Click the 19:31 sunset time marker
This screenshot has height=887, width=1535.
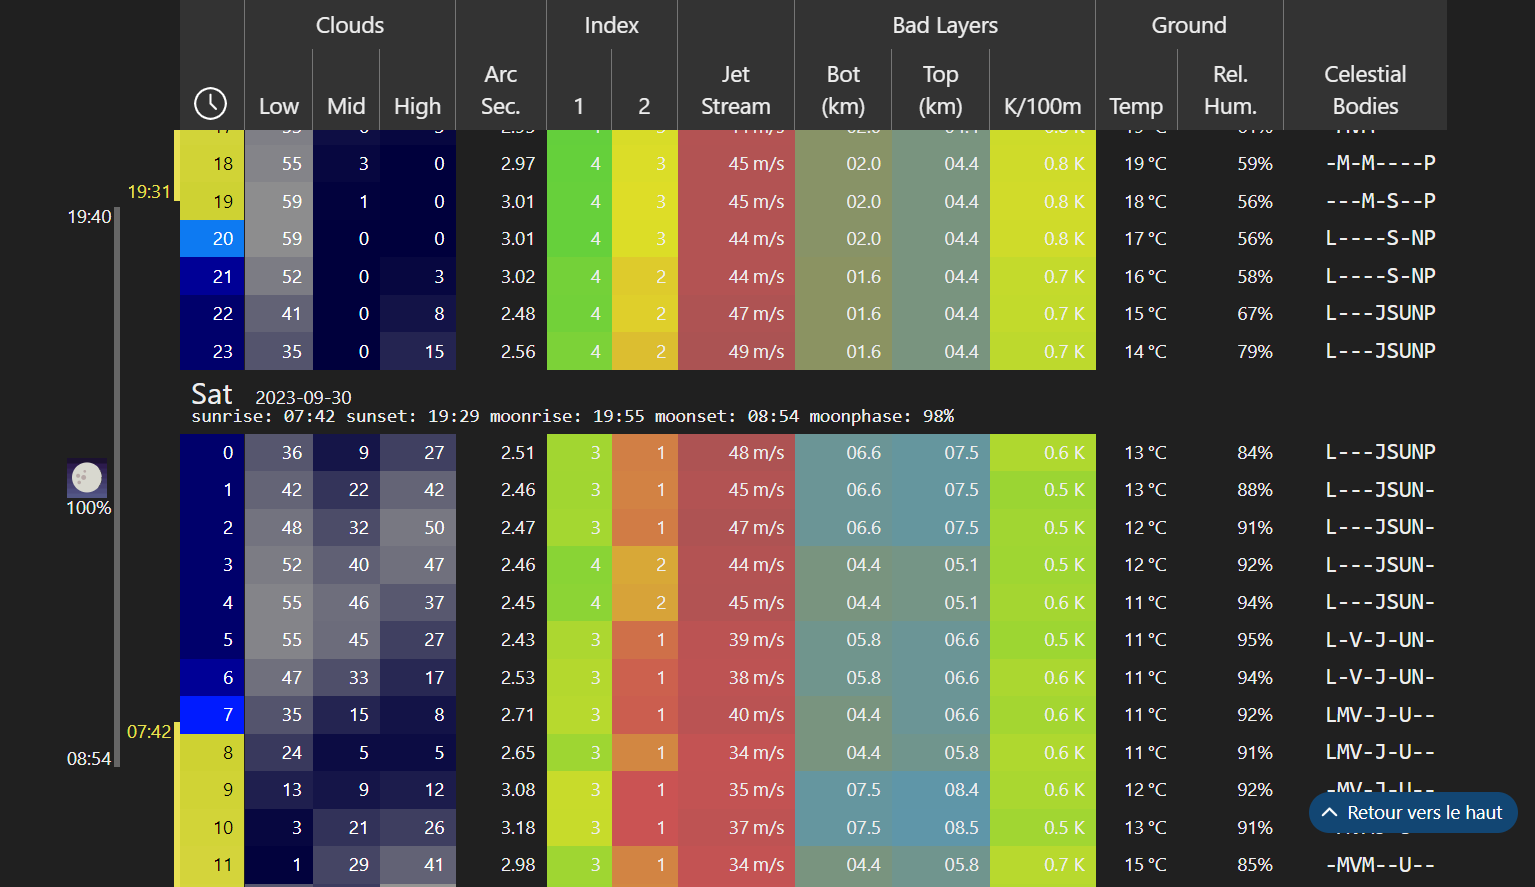[x=149, y=192]
